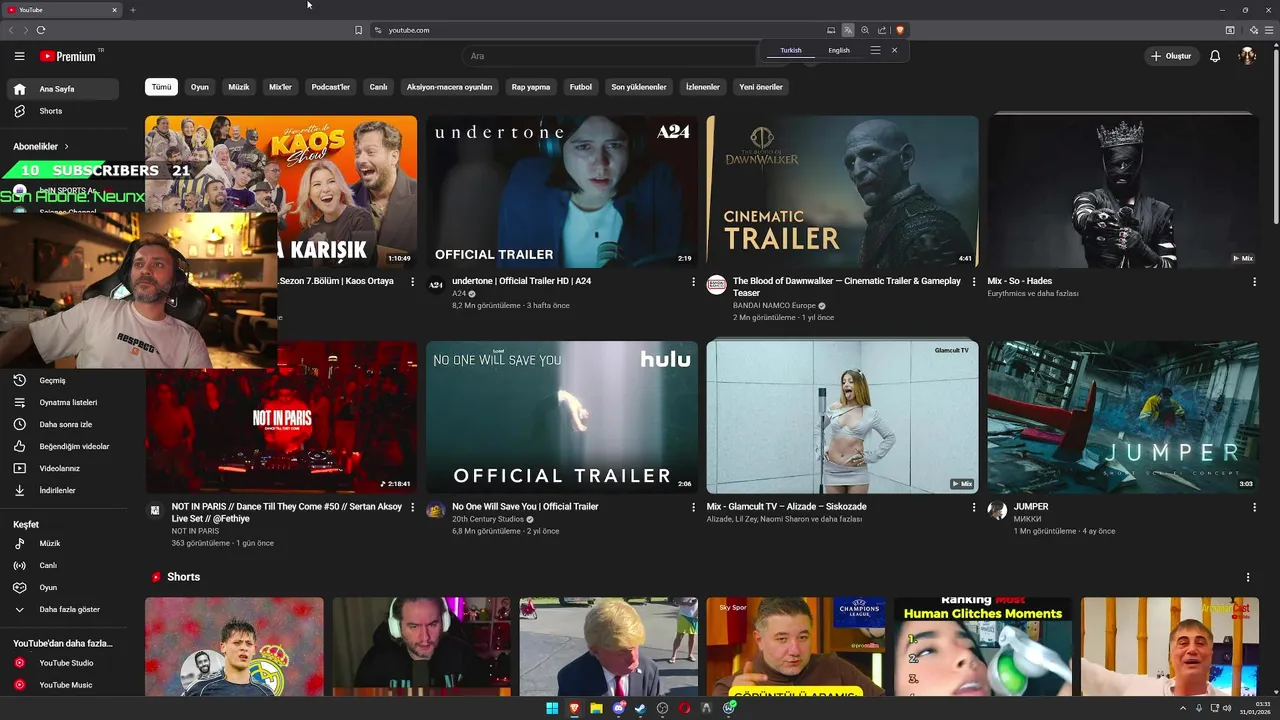
Task: Click the translate page icon in address bar
Action: coord(848,30)
